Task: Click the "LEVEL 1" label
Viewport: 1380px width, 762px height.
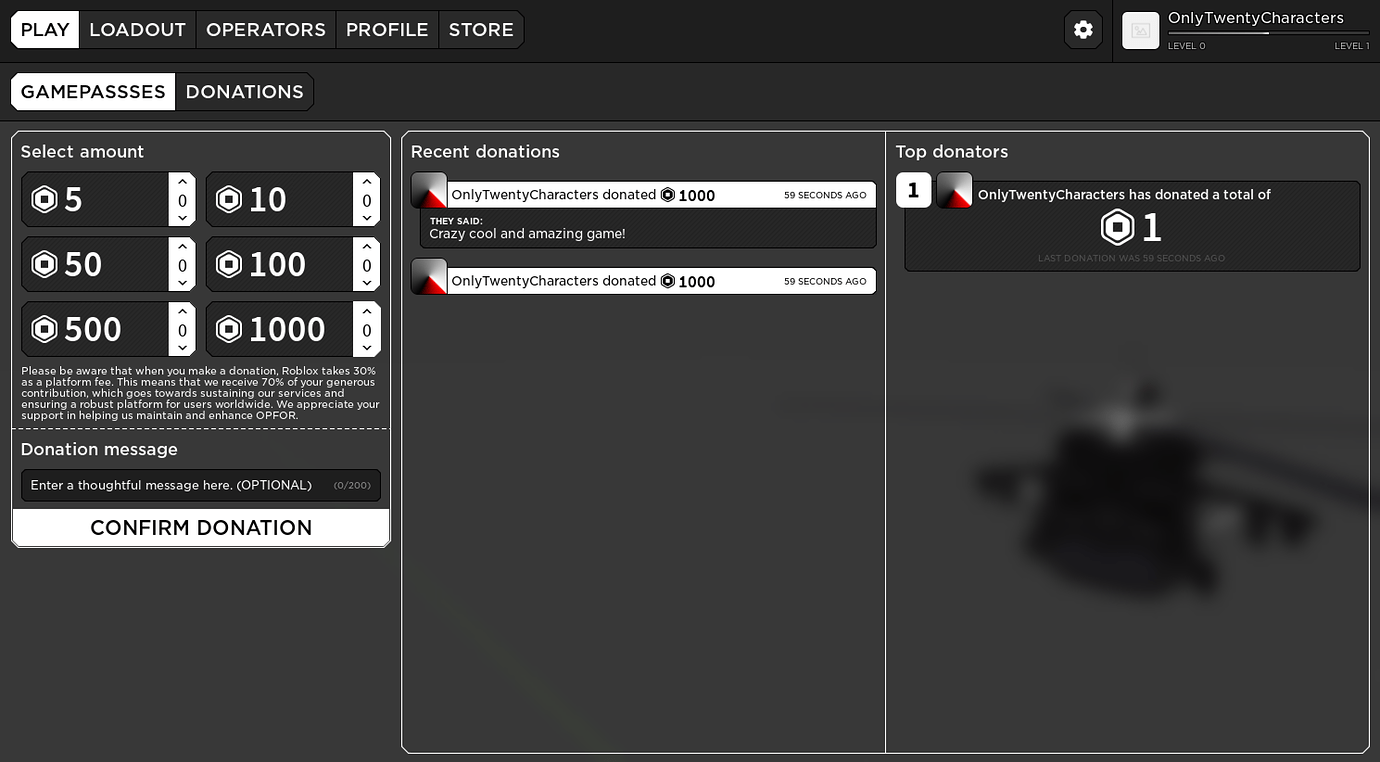Action: pyautogui.click(x=1352, y=46)
